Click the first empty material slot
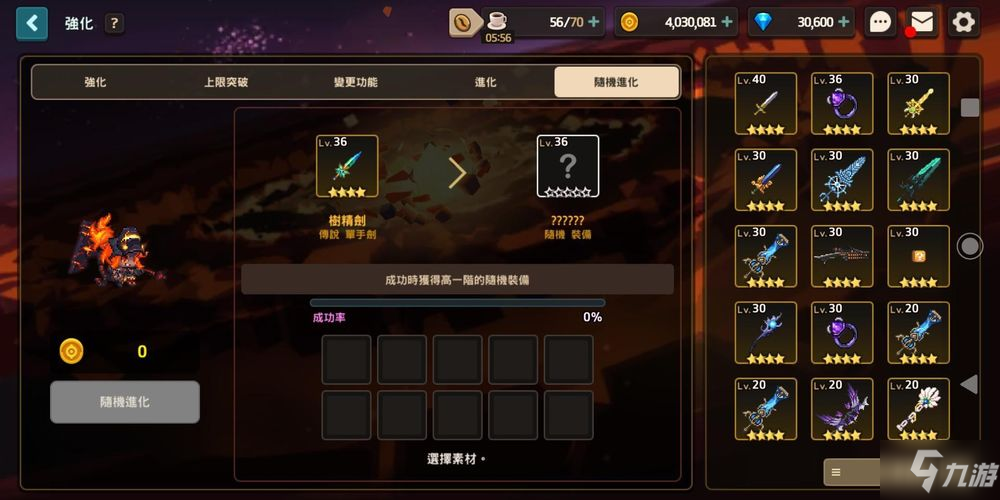 (346, 360)
